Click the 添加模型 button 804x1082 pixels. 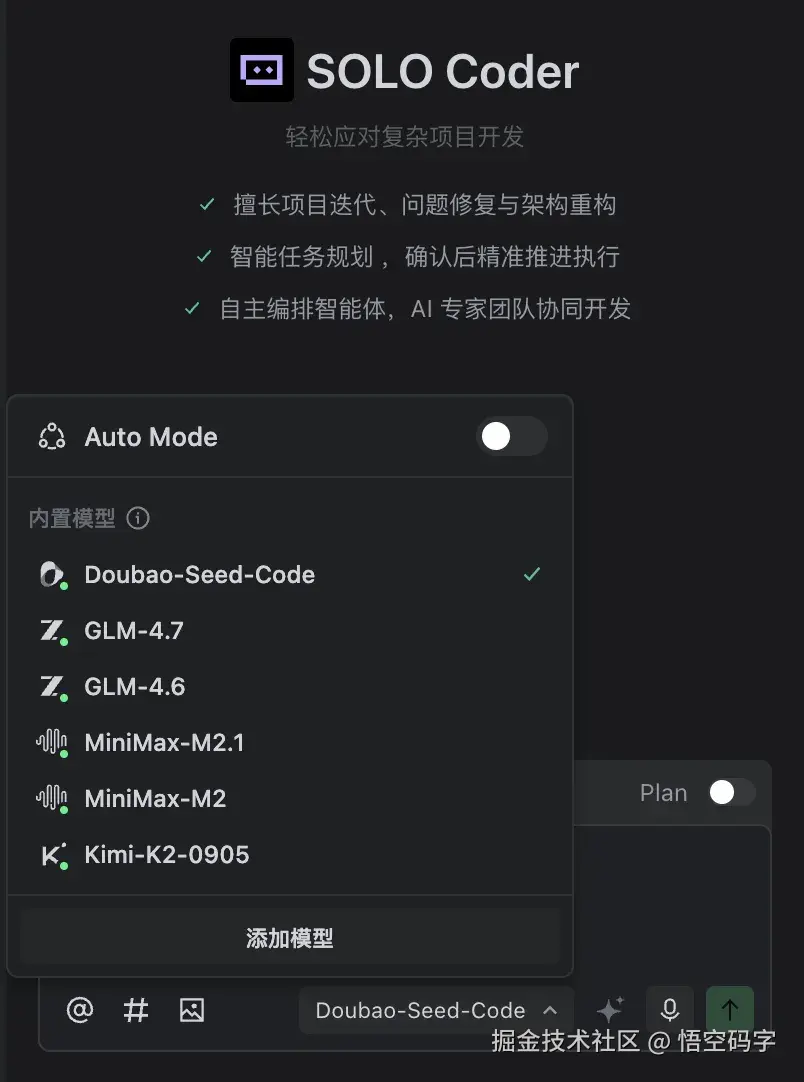point(290,937)
